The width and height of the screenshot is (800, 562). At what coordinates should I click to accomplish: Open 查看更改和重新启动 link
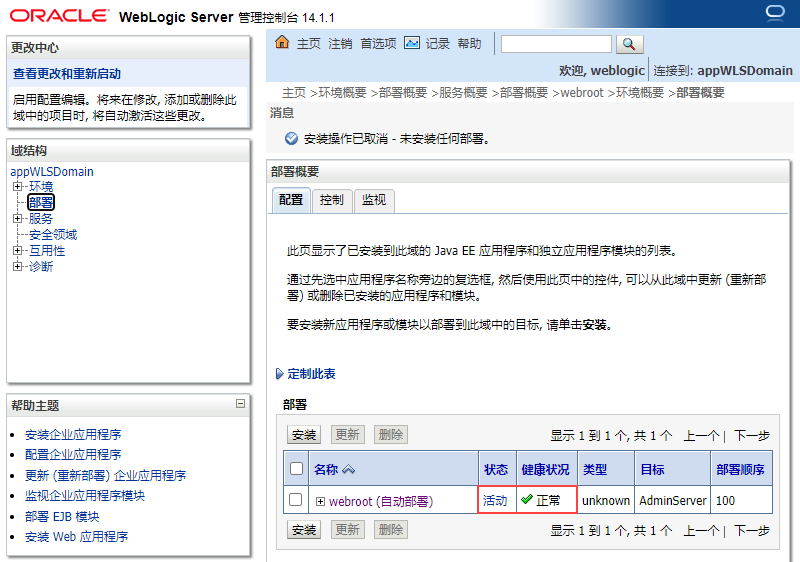(x=67, y=74)
